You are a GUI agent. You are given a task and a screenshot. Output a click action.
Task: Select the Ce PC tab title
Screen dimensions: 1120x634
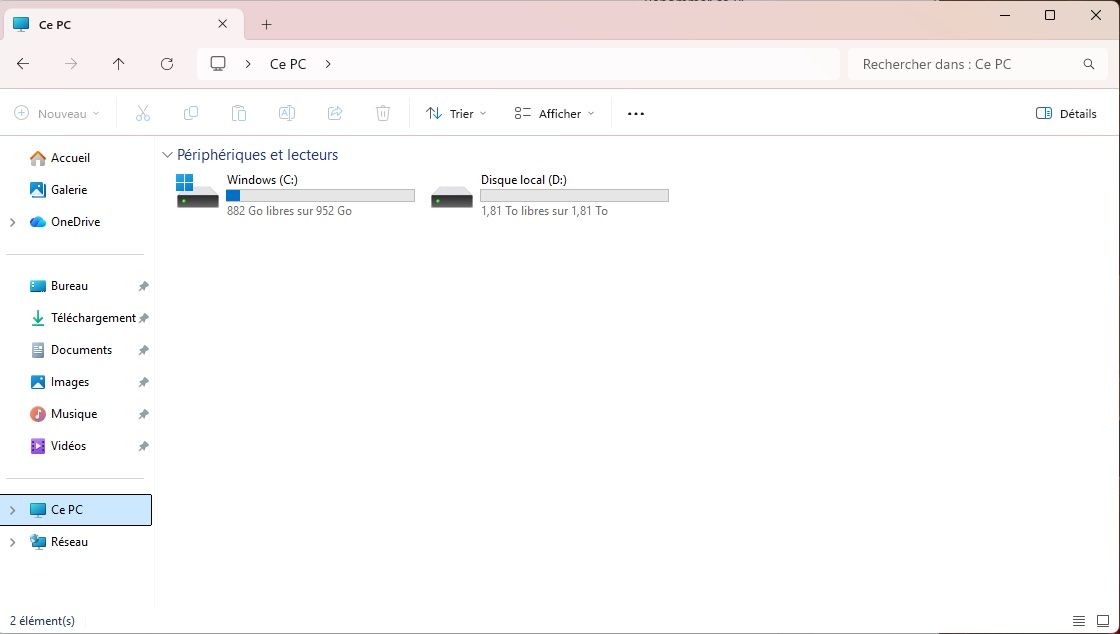pyautogui.click(x=55, y=25)
